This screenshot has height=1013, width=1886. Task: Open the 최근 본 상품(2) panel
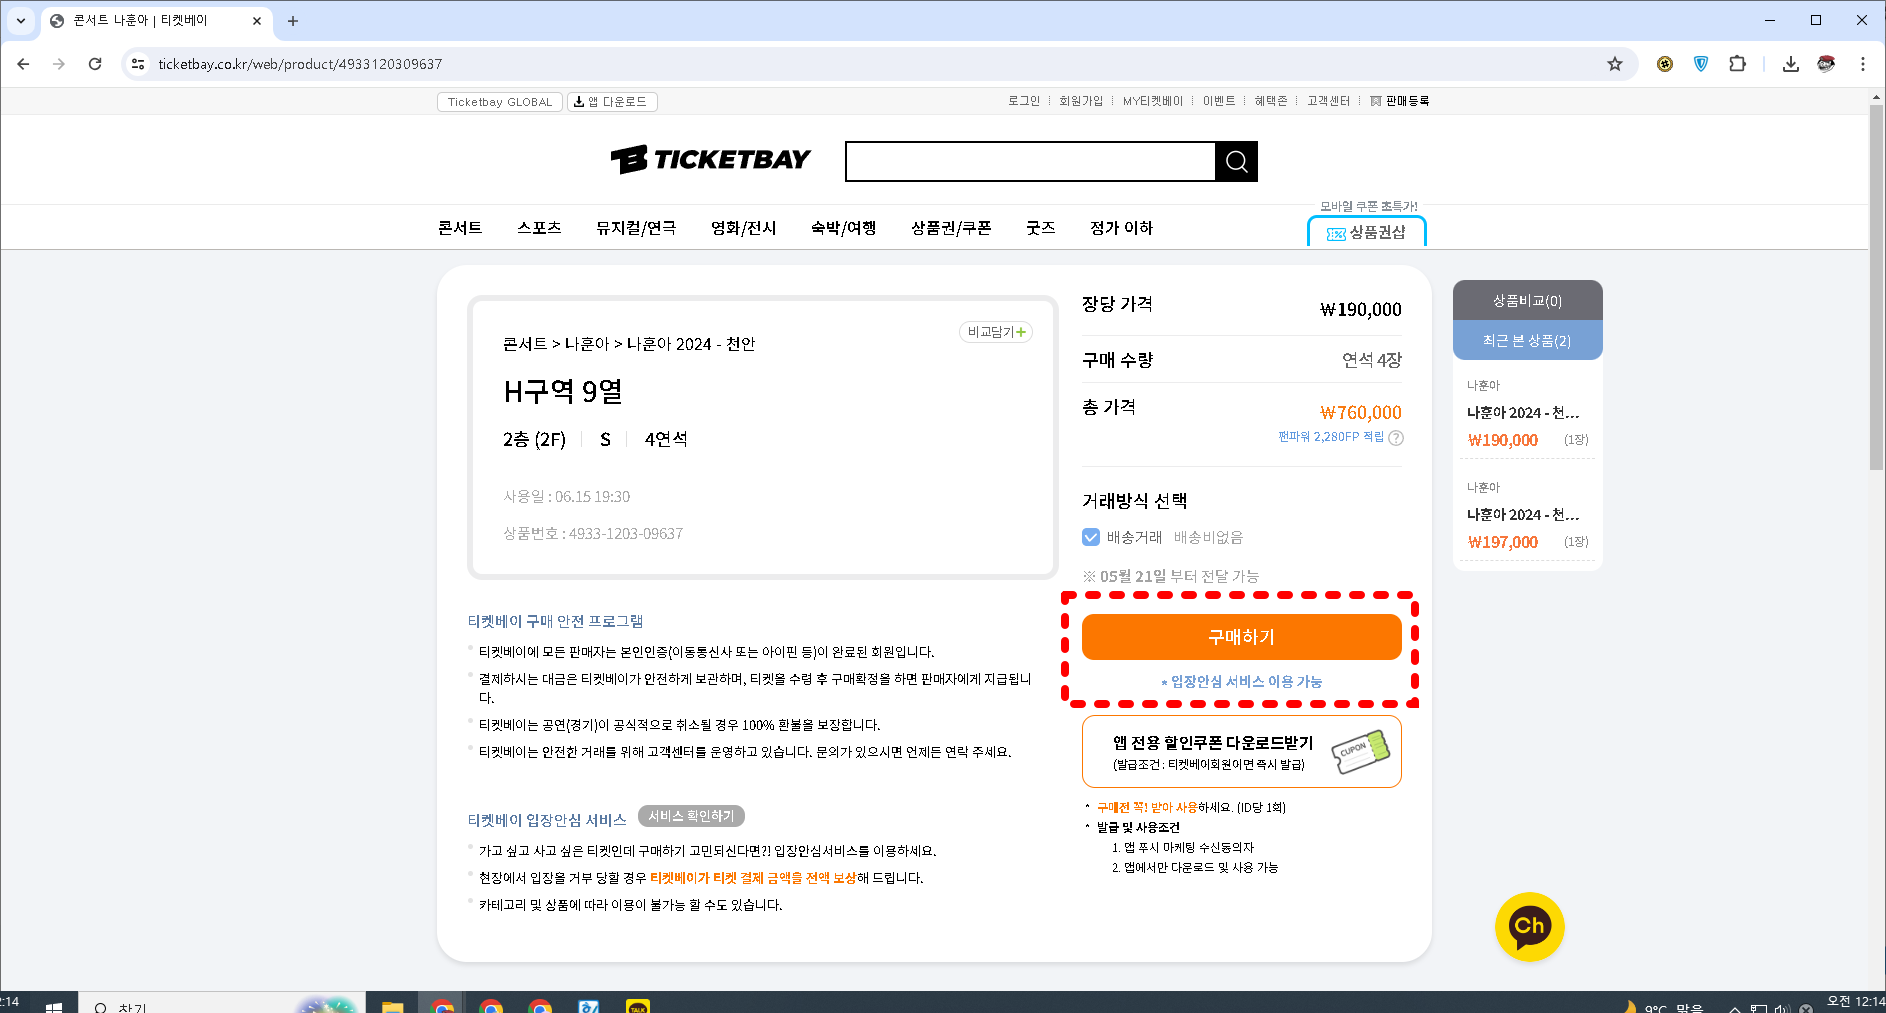click(1527, 340)
